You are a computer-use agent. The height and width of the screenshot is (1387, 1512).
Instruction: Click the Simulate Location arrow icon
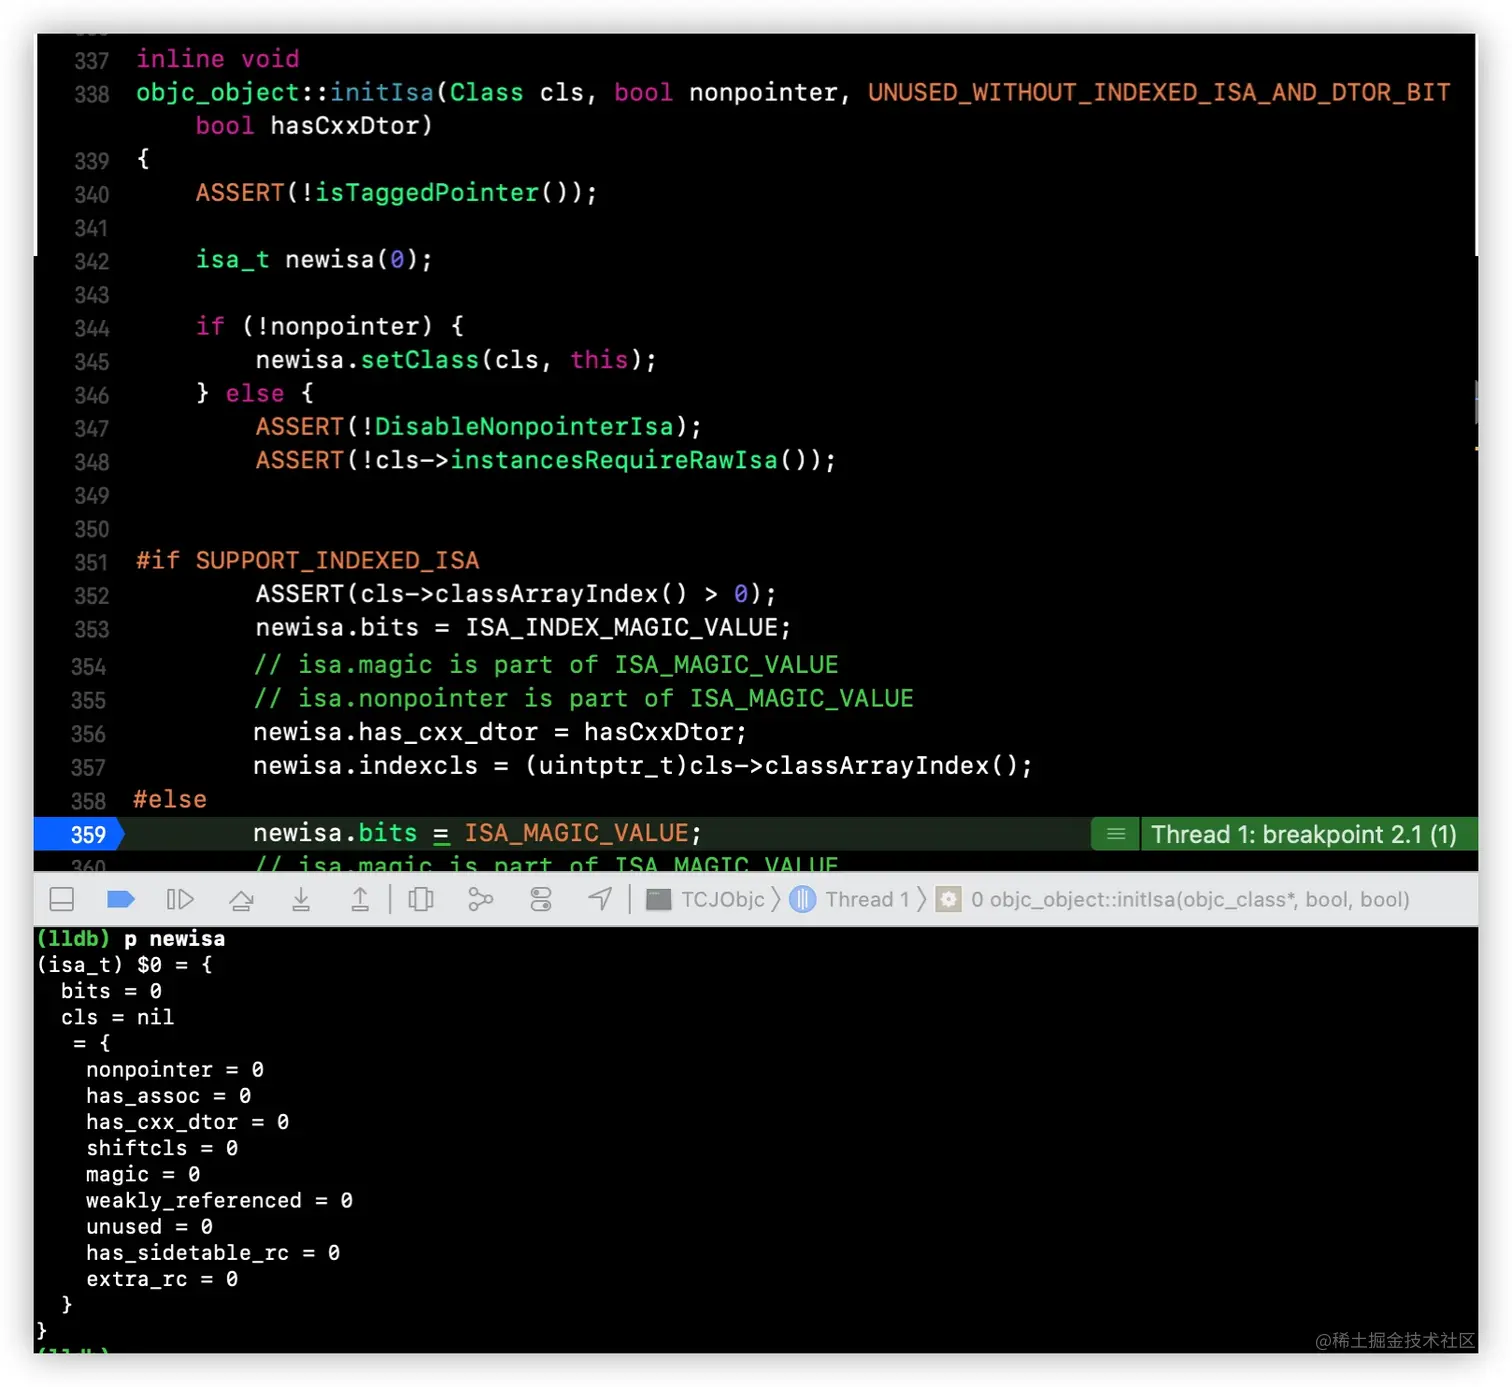pyautogui.click(x=600, y=900)
